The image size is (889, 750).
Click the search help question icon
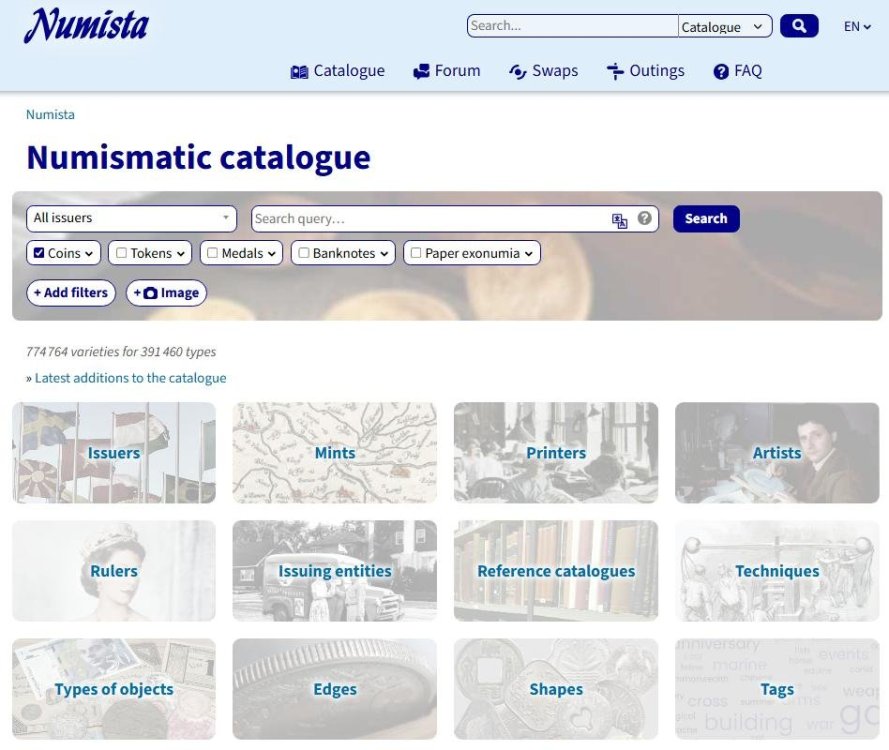tap(645, 219)
